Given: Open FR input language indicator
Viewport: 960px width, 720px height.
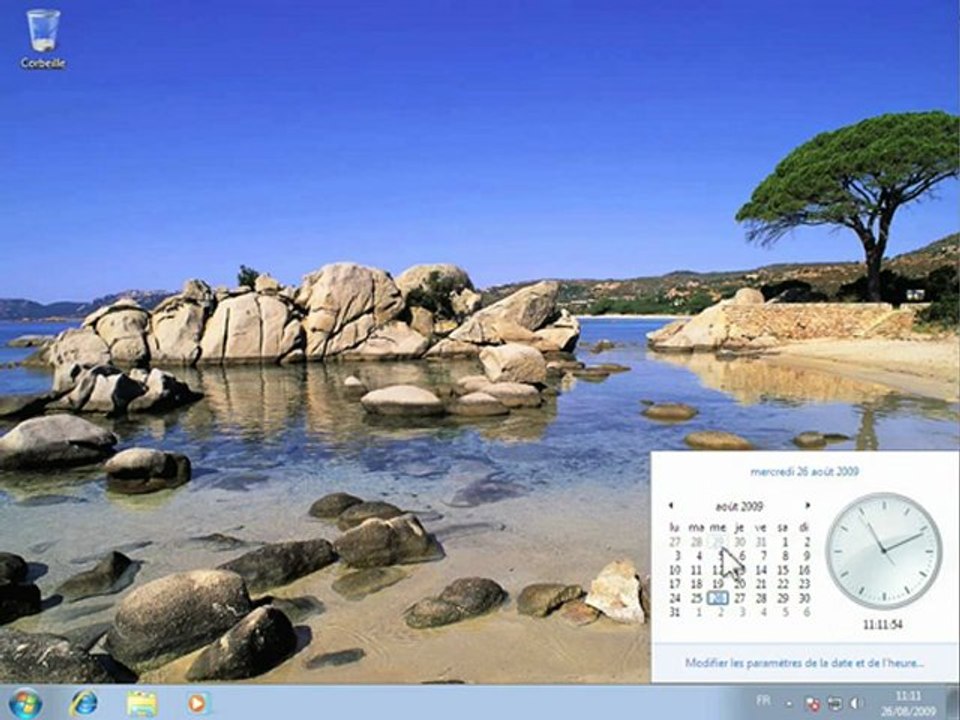Looking at the screenshot, I should point(763,700).
